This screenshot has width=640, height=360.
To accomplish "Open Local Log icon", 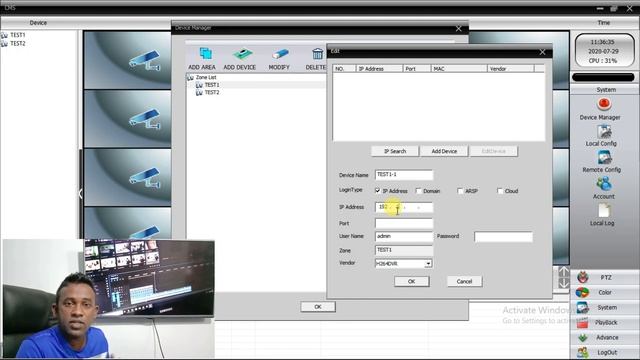I will (604, 211).
